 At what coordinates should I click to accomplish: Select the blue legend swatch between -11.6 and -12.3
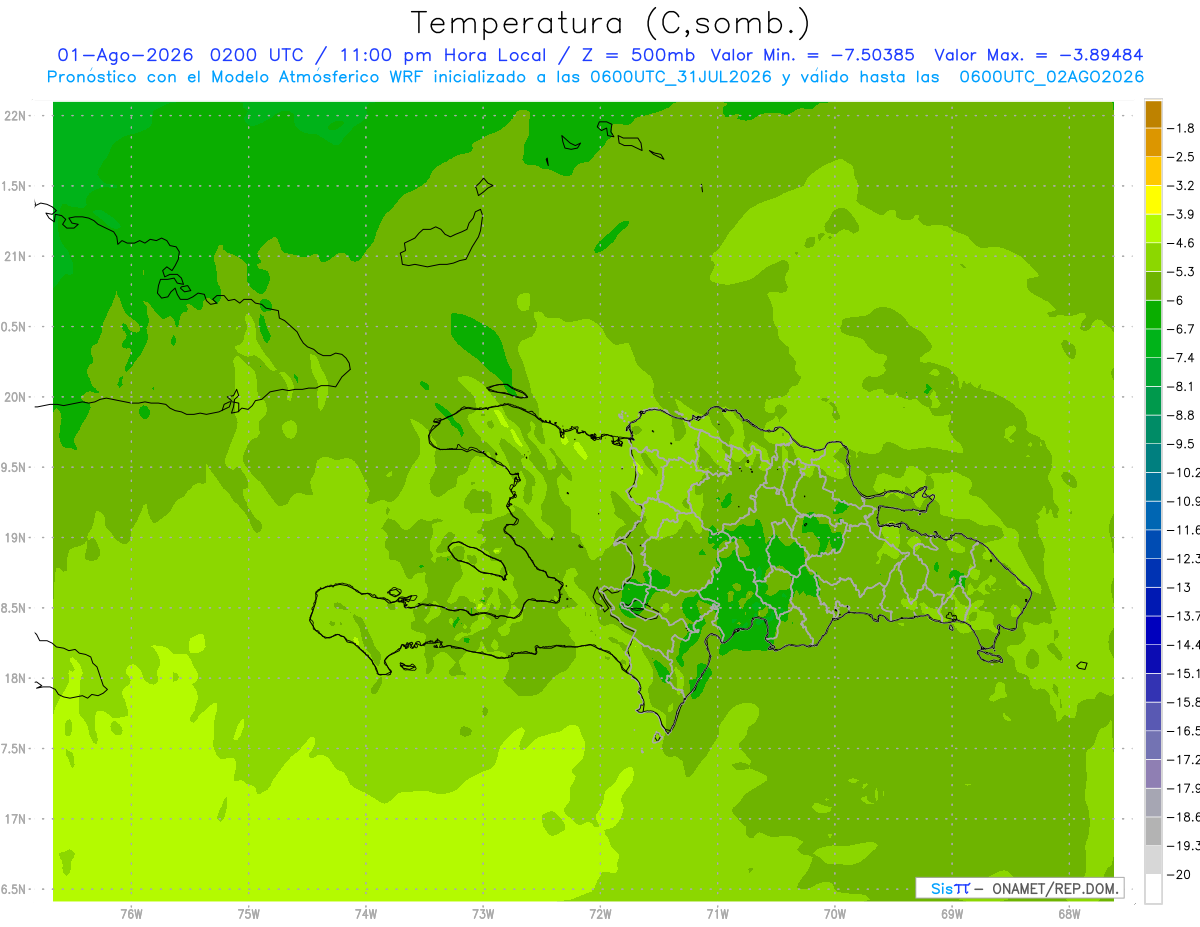1153,544
